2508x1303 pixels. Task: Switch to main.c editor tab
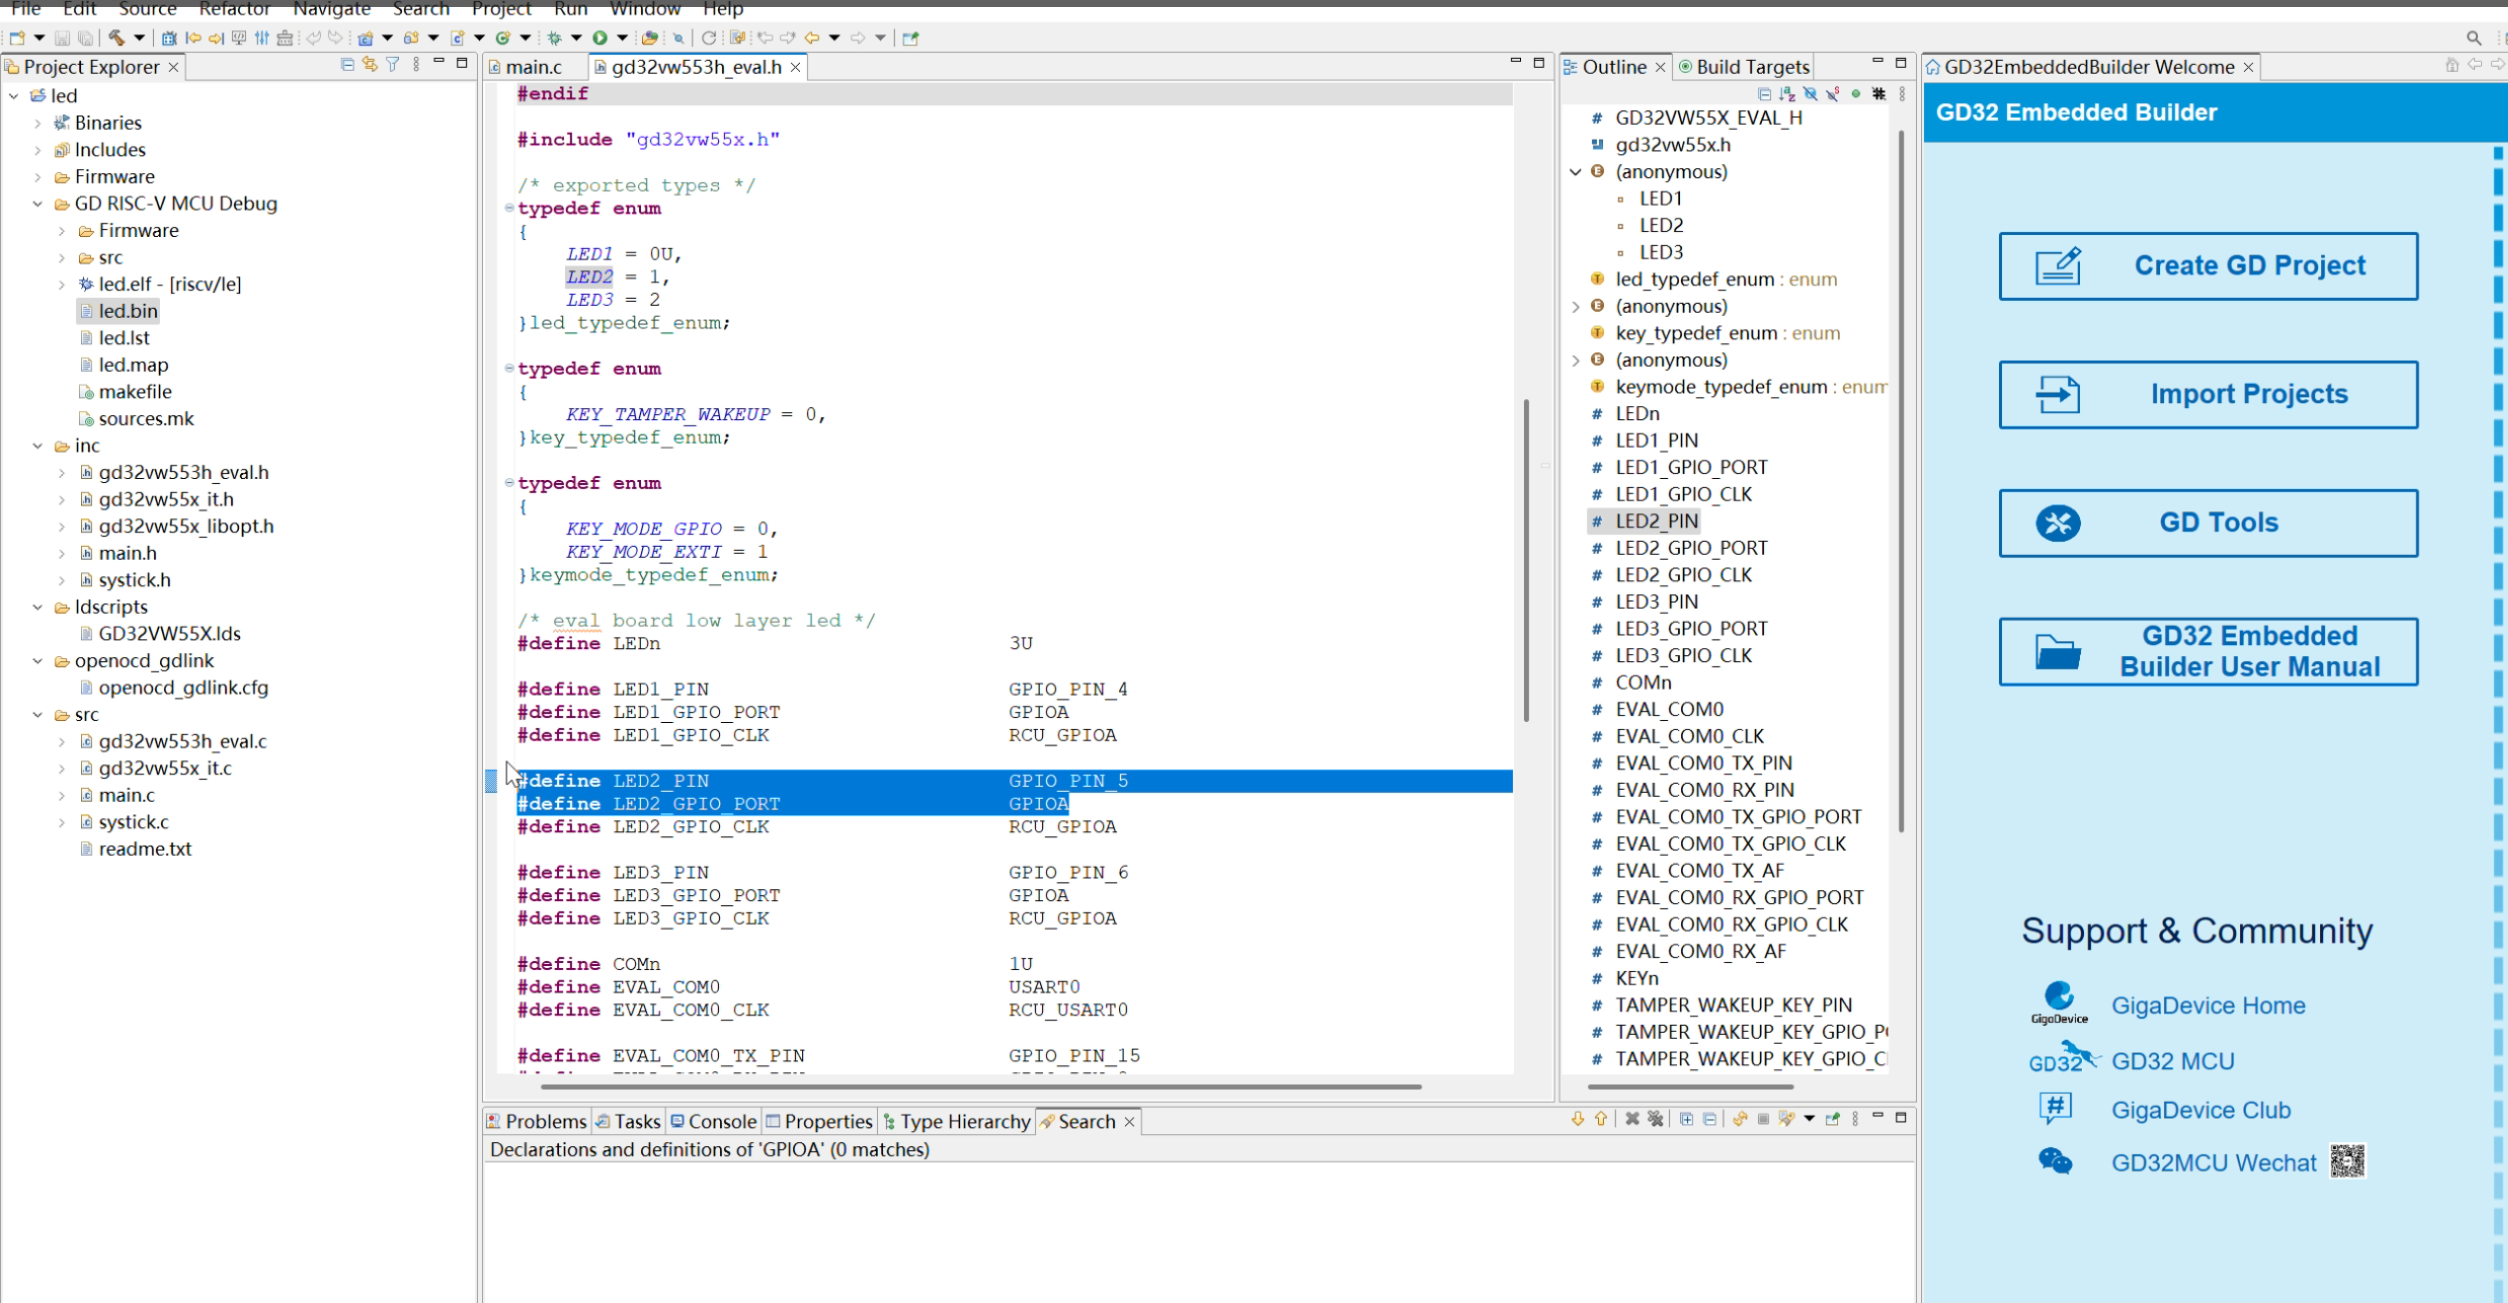coord(534,67)
